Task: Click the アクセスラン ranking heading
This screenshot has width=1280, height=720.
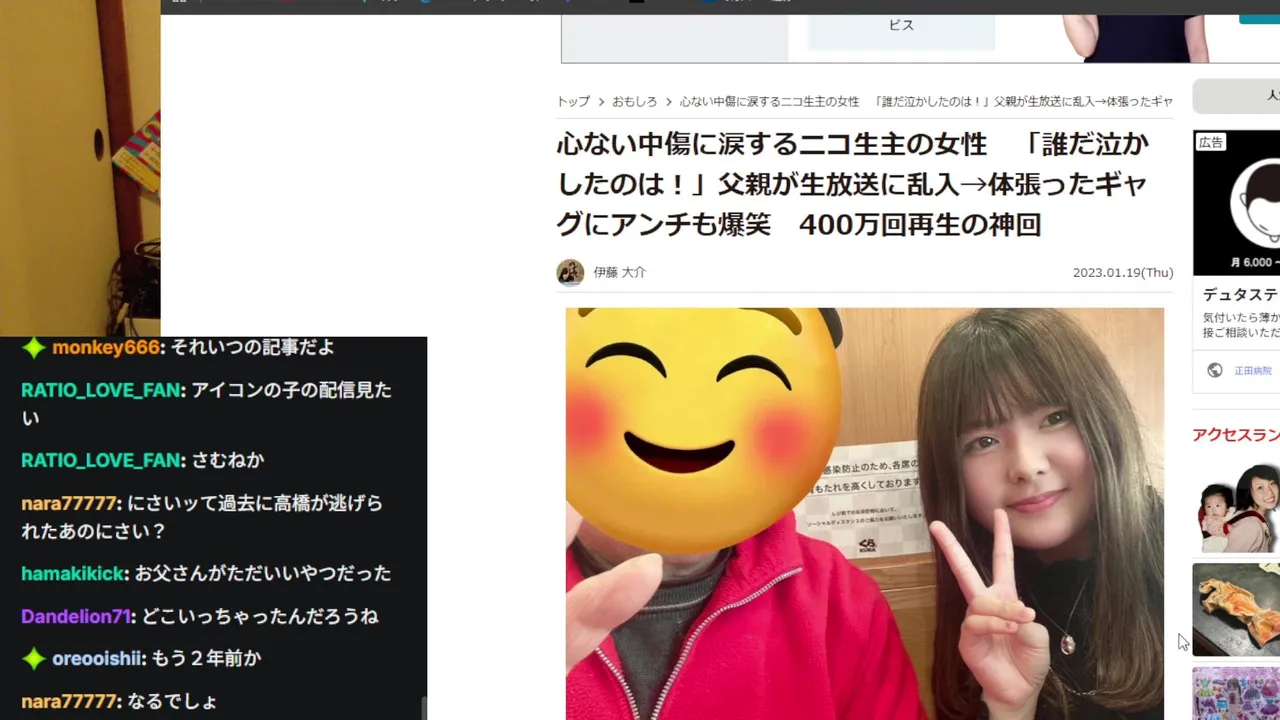Action: pos(1235,434)
